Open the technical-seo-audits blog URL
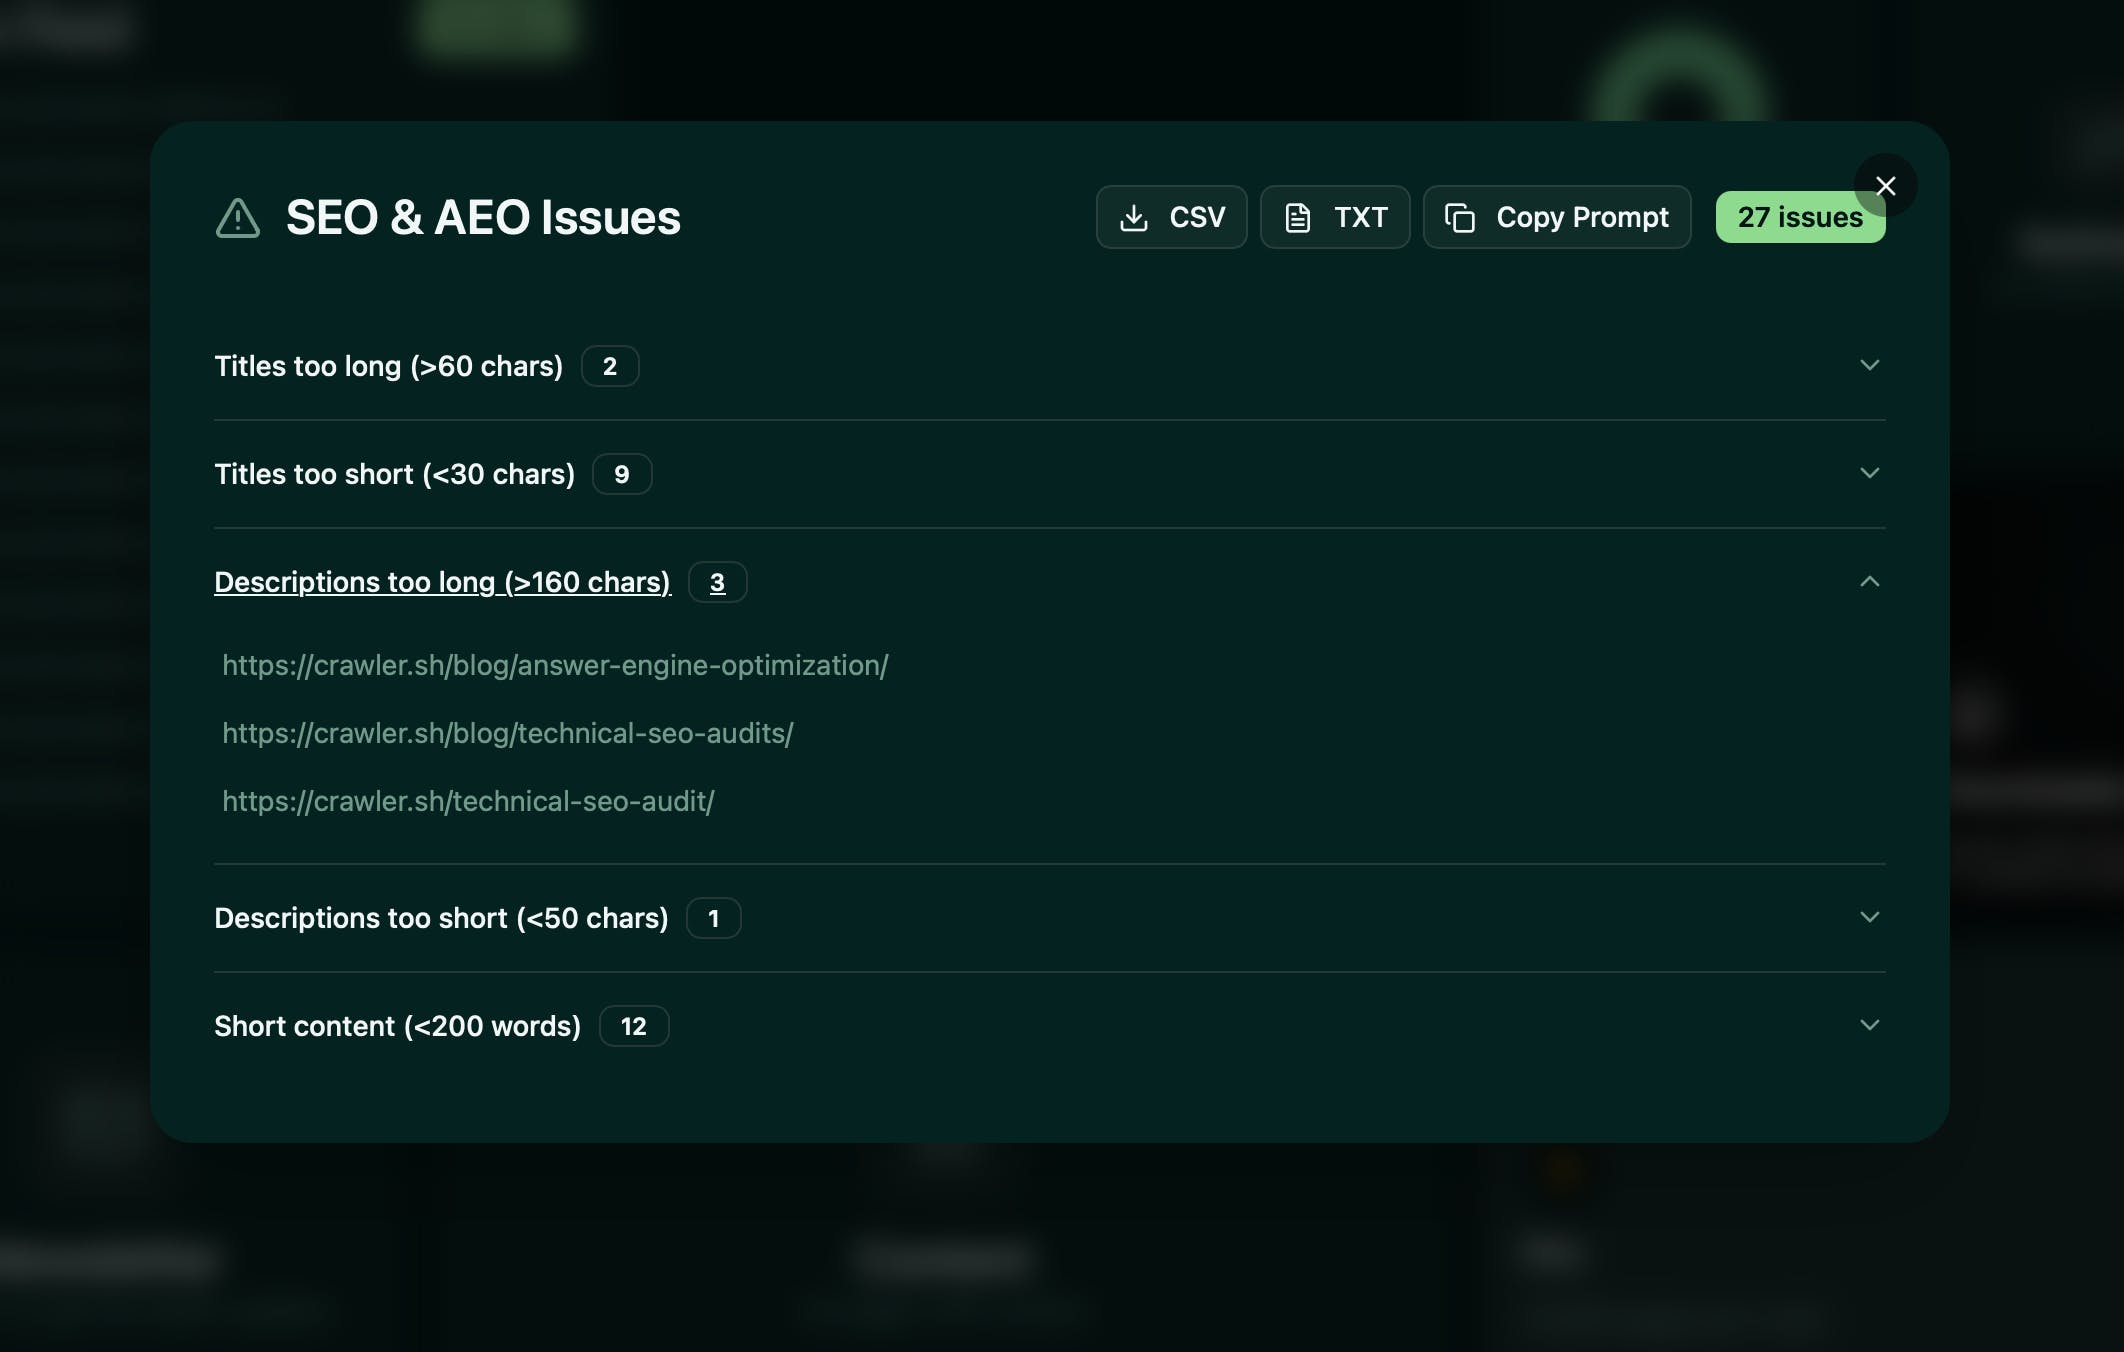 click(507, 733)
